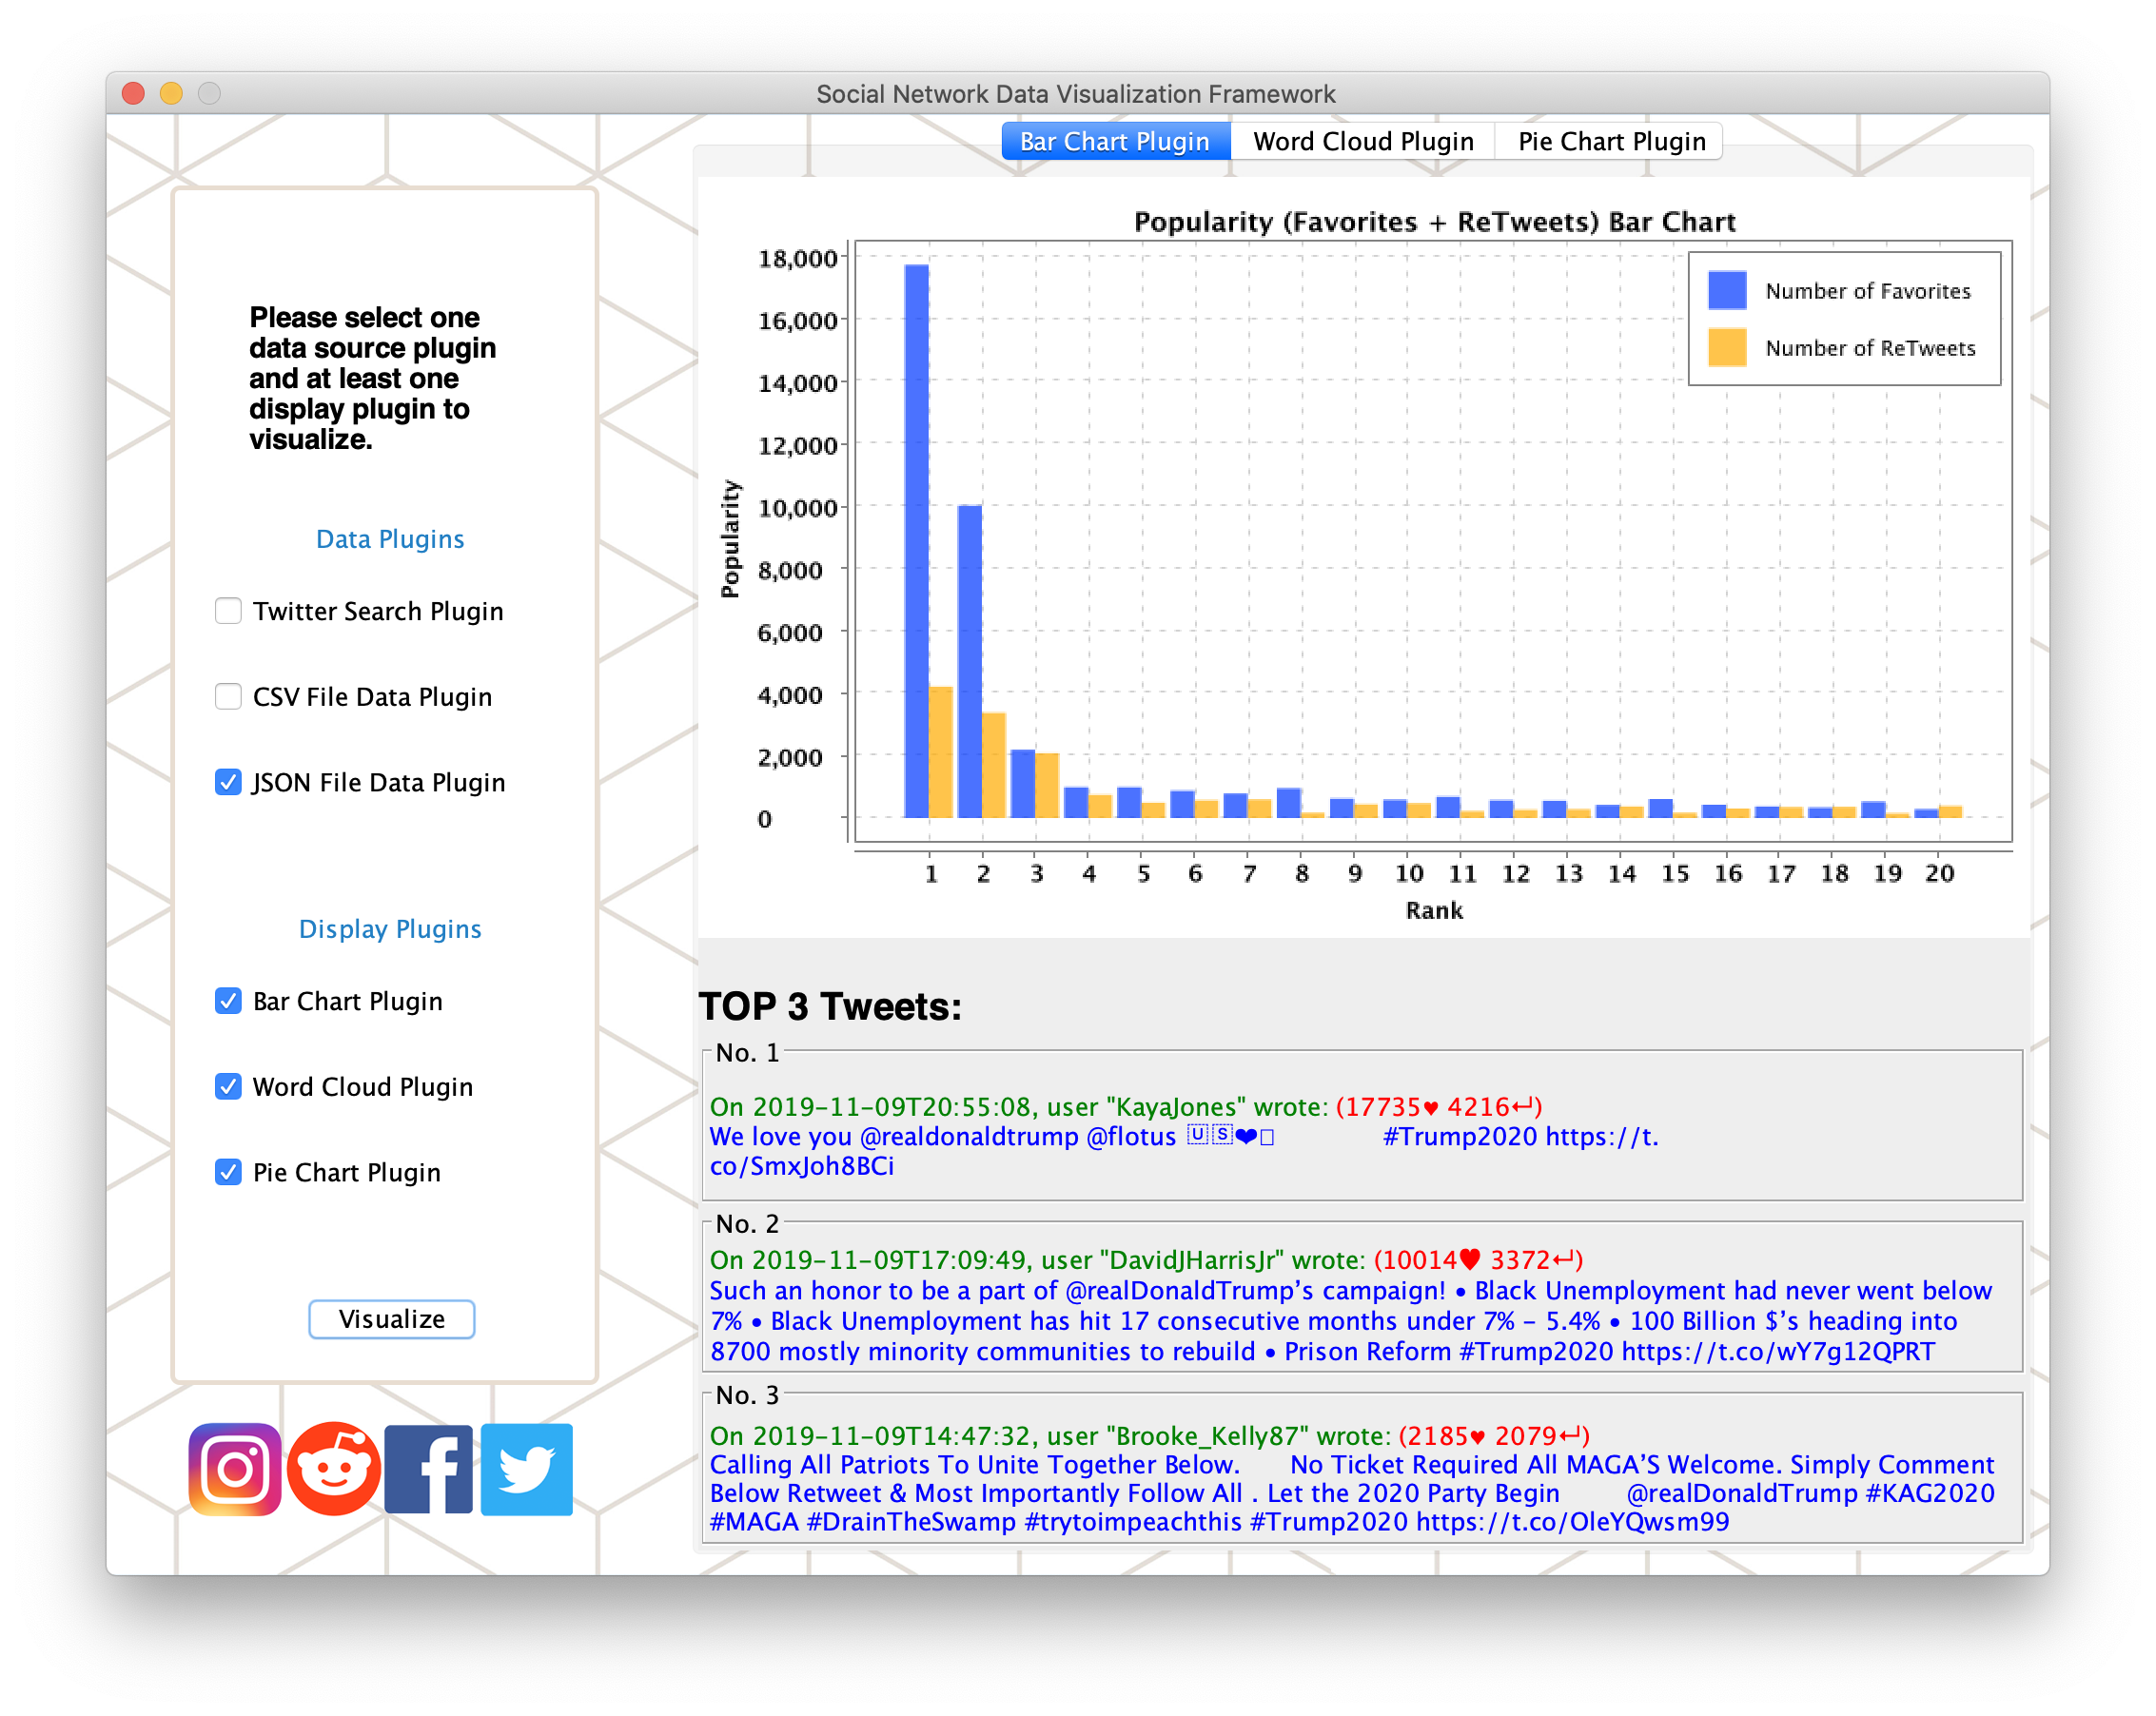
Task: Click the orange retweets bar at rank 1
Action: (941, 752)
